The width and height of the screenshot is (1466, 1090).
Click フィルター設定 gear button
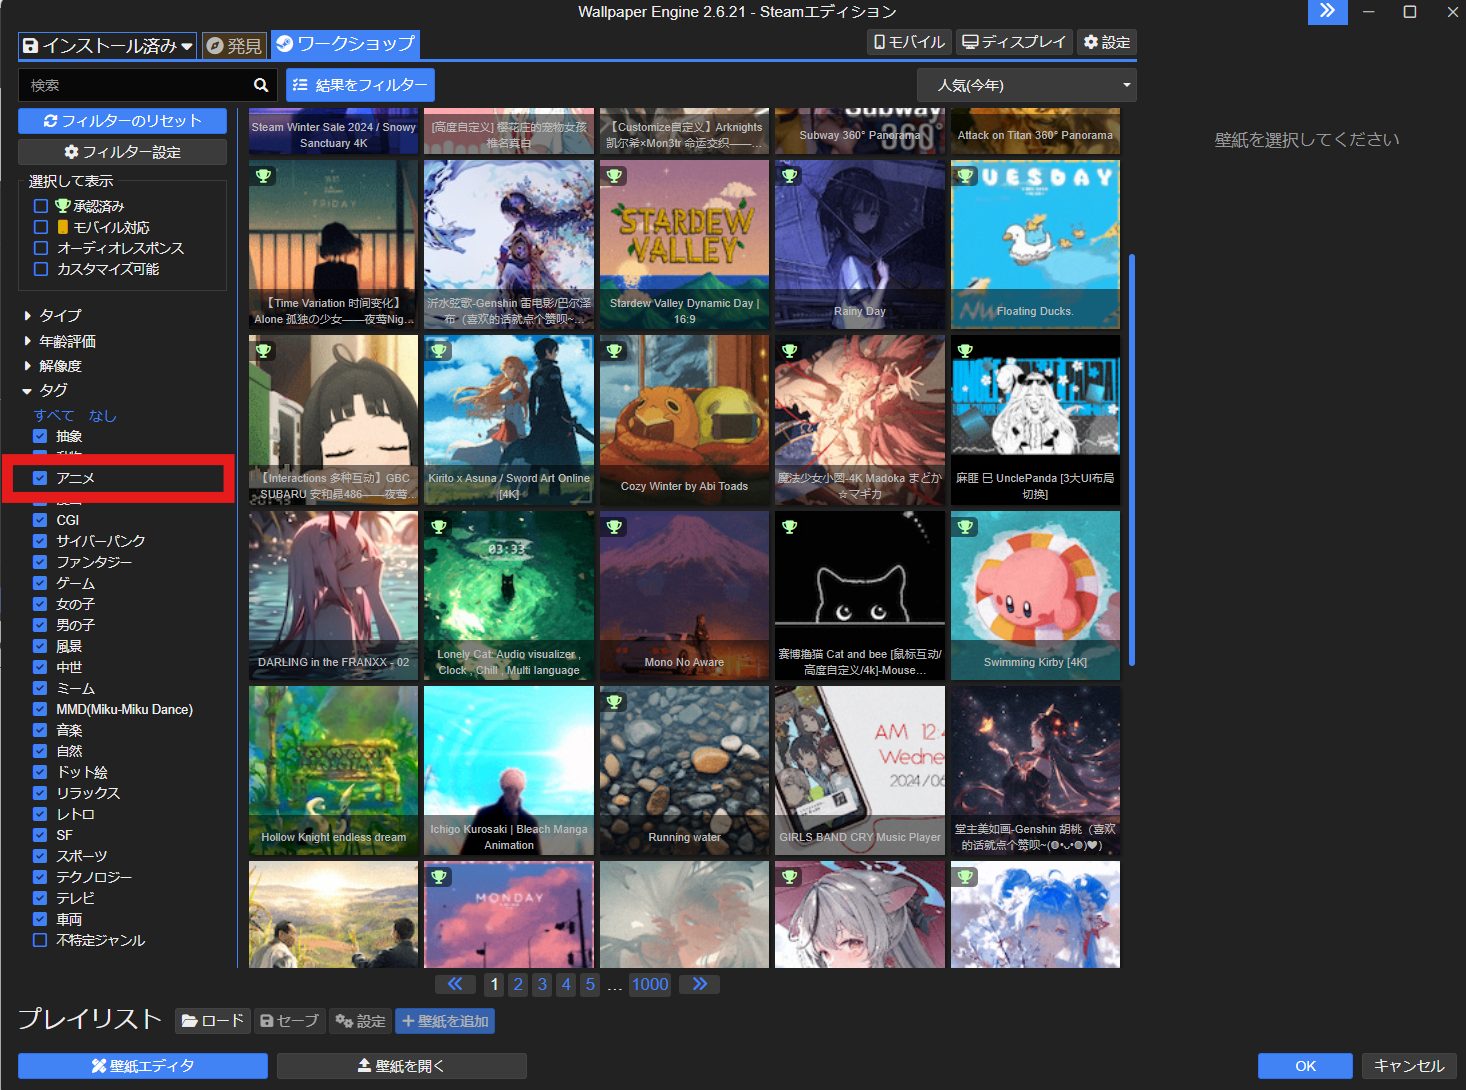click(122, 152)
